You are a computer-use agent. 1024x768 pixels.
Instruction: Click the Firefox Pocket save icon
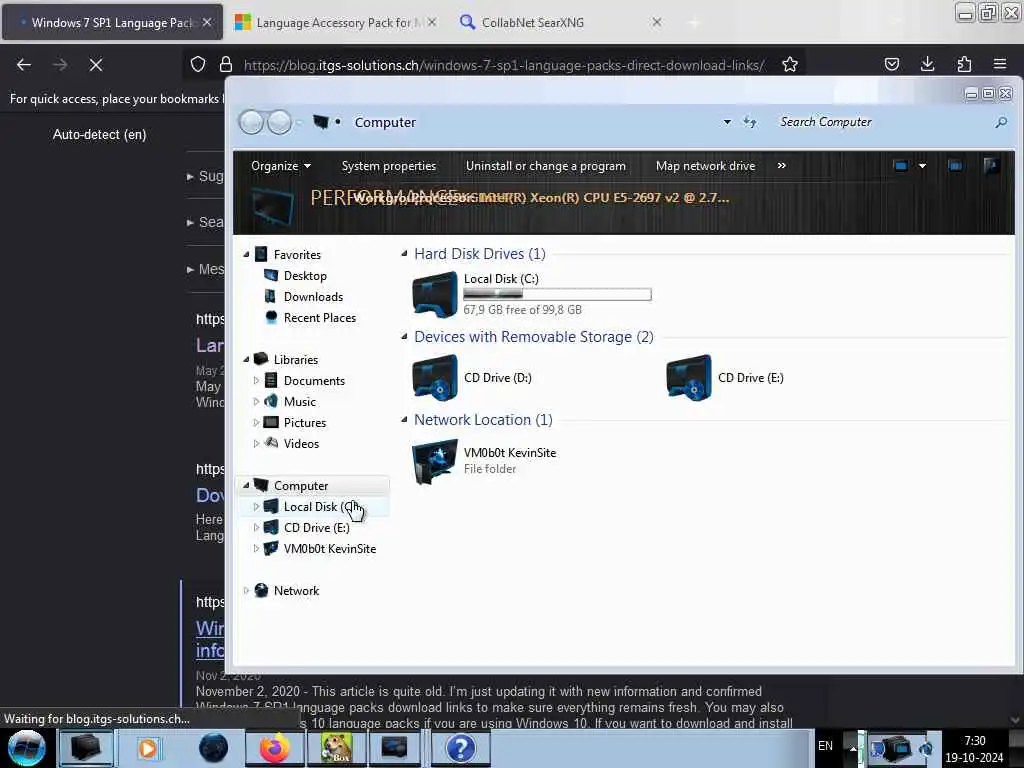[x=892, y=64]
